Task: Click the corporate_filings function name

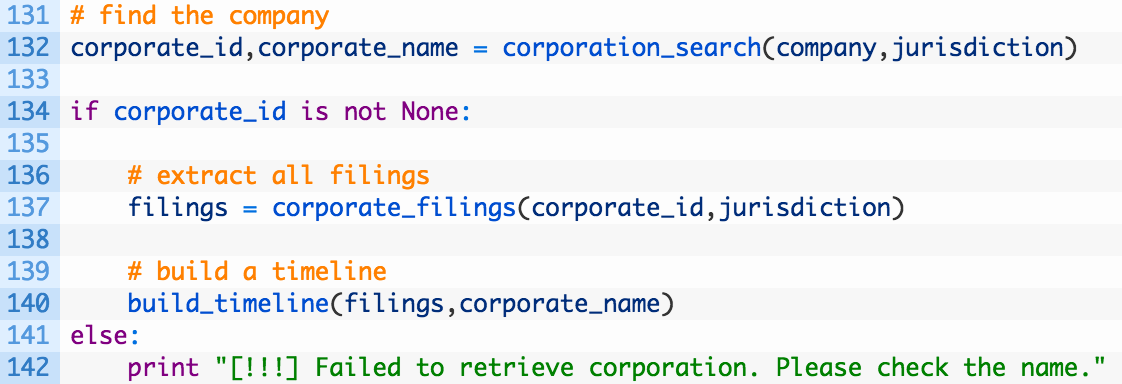Action: point(394,207)
